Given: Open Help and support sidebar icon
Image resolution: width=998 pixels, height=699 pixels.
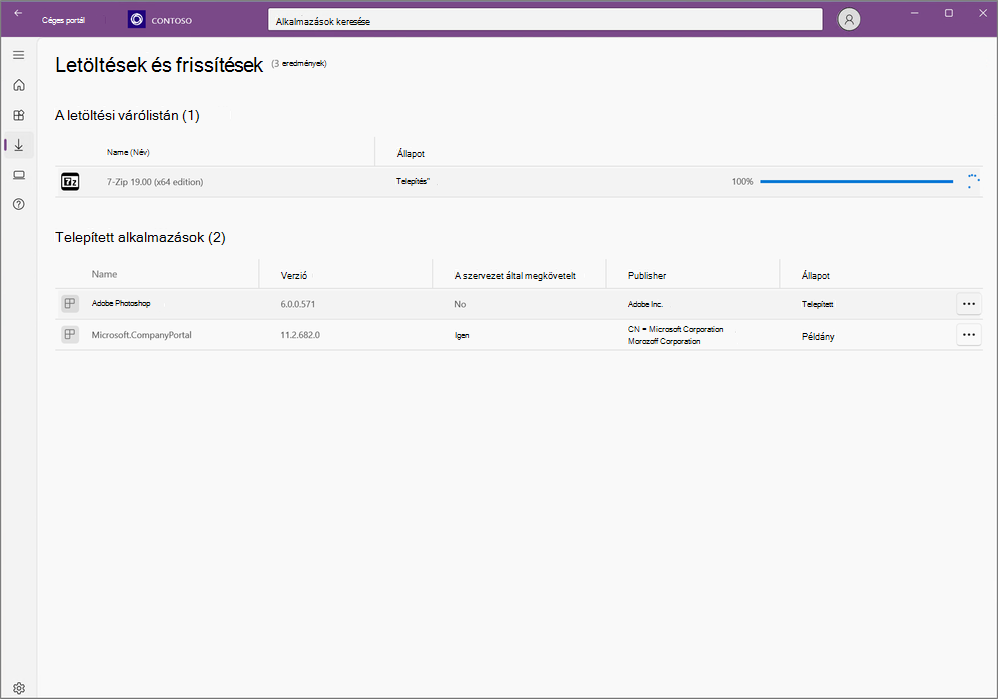Looking at the screenshot, I should 18,204.
